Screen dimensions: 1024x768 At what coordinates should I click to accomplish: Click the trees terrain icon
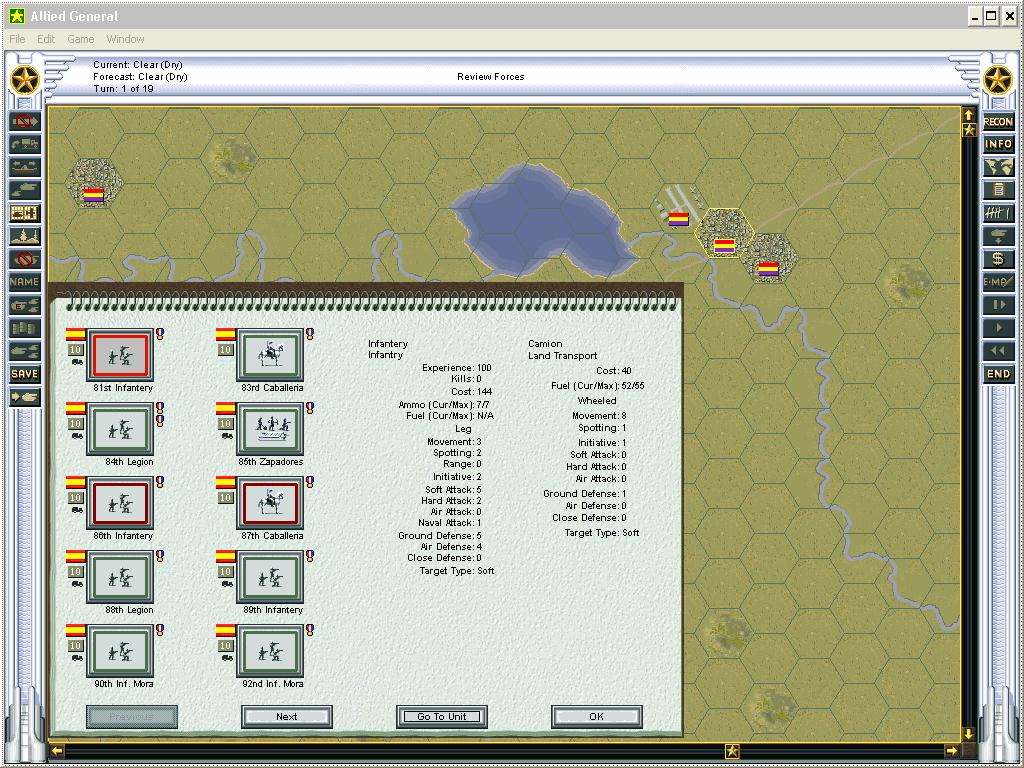point(25,236)
